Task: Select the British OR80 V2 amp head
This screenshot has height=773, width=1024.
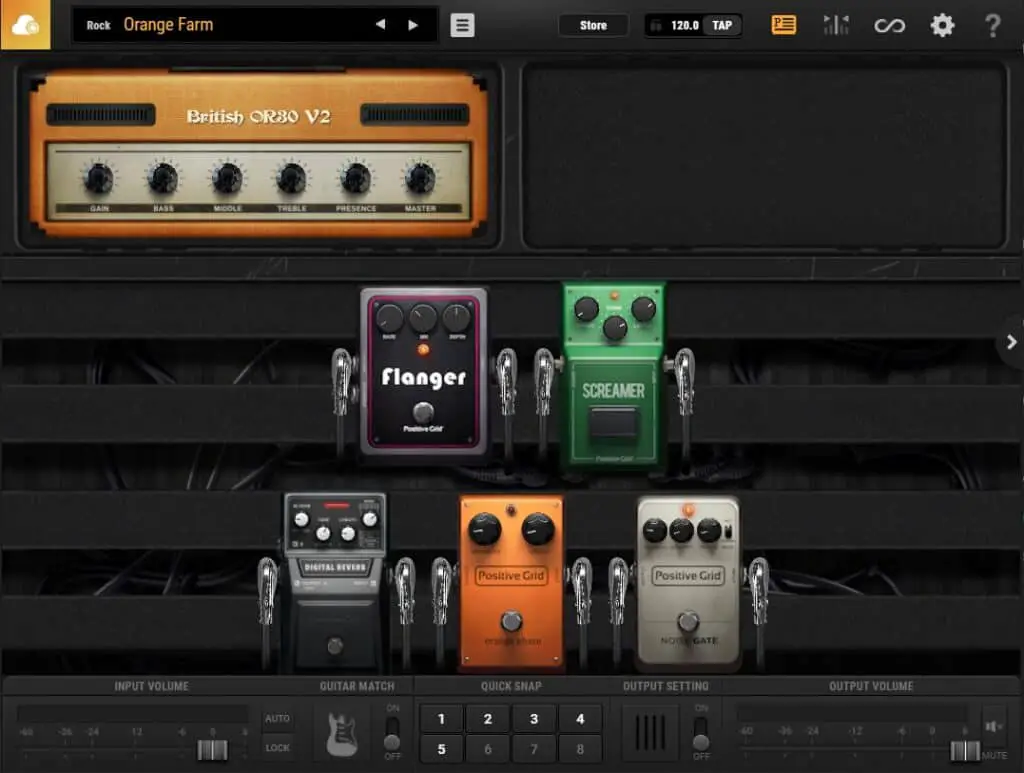Action: 259,154
